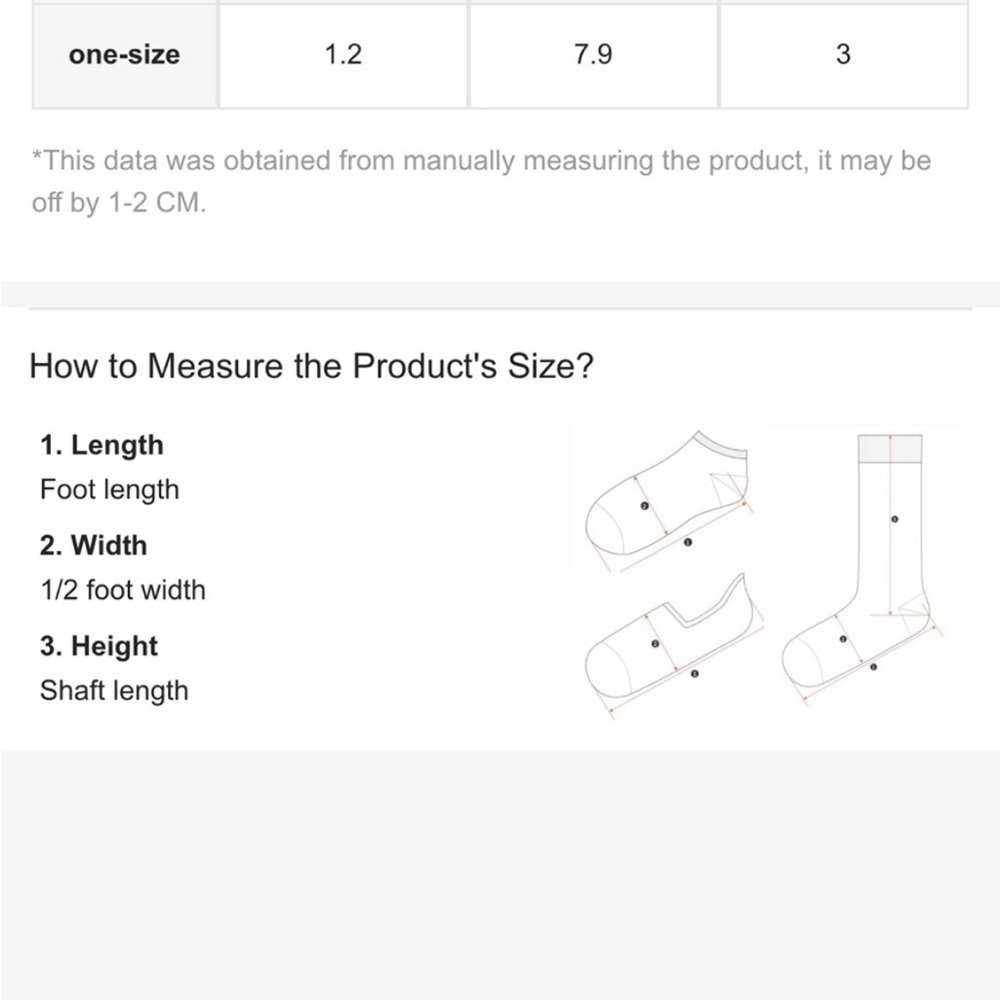
Task: Click the 3. Height label
Action: tap(99, 645)
